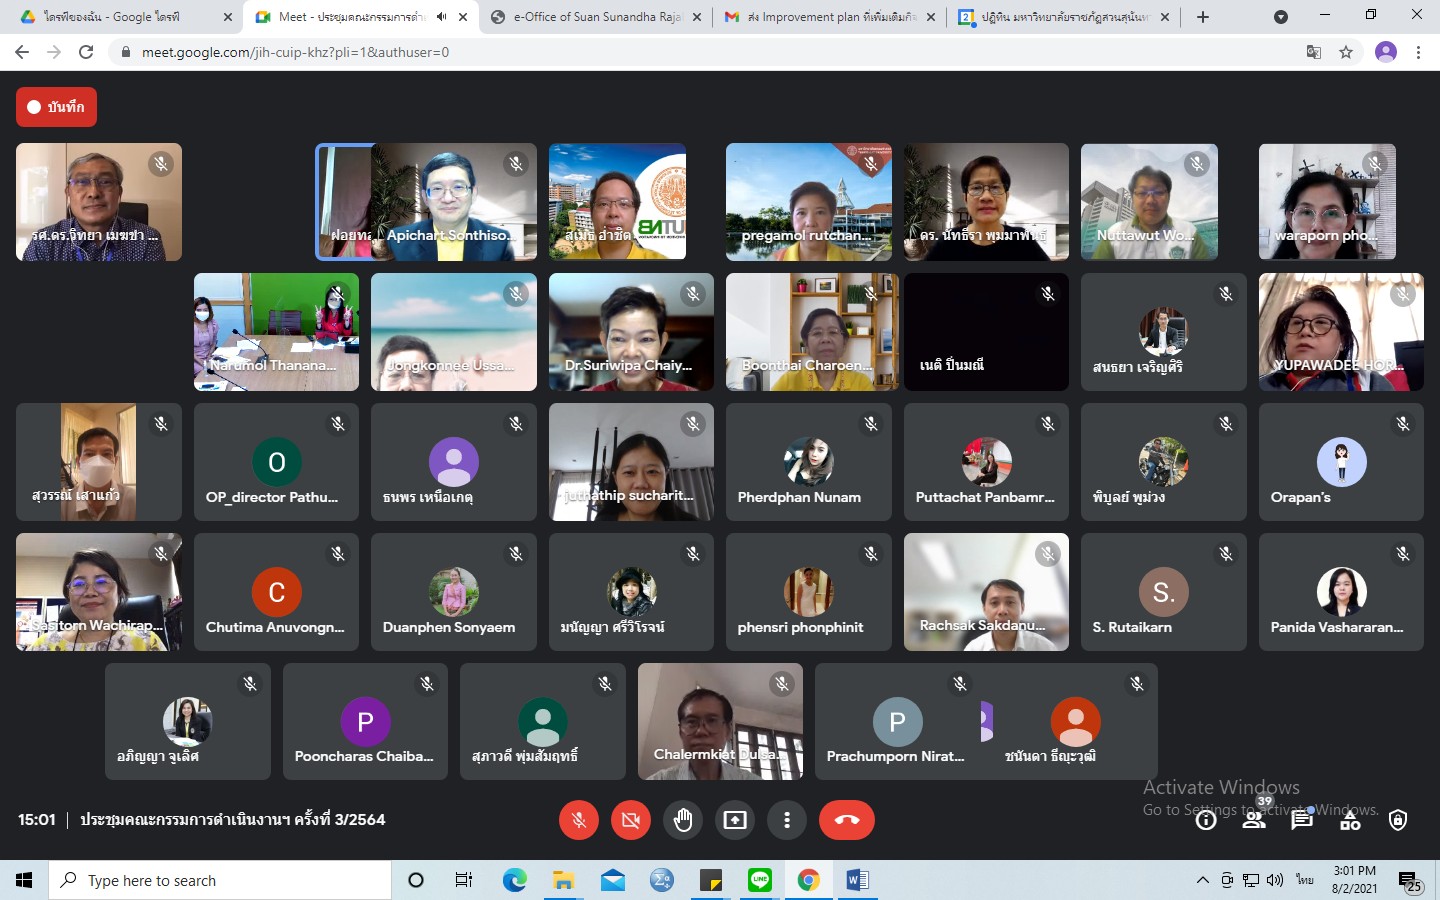Click the red recording indicator button
The image size is (1440, 900).
pyautogui.click(x=56, y=107)
